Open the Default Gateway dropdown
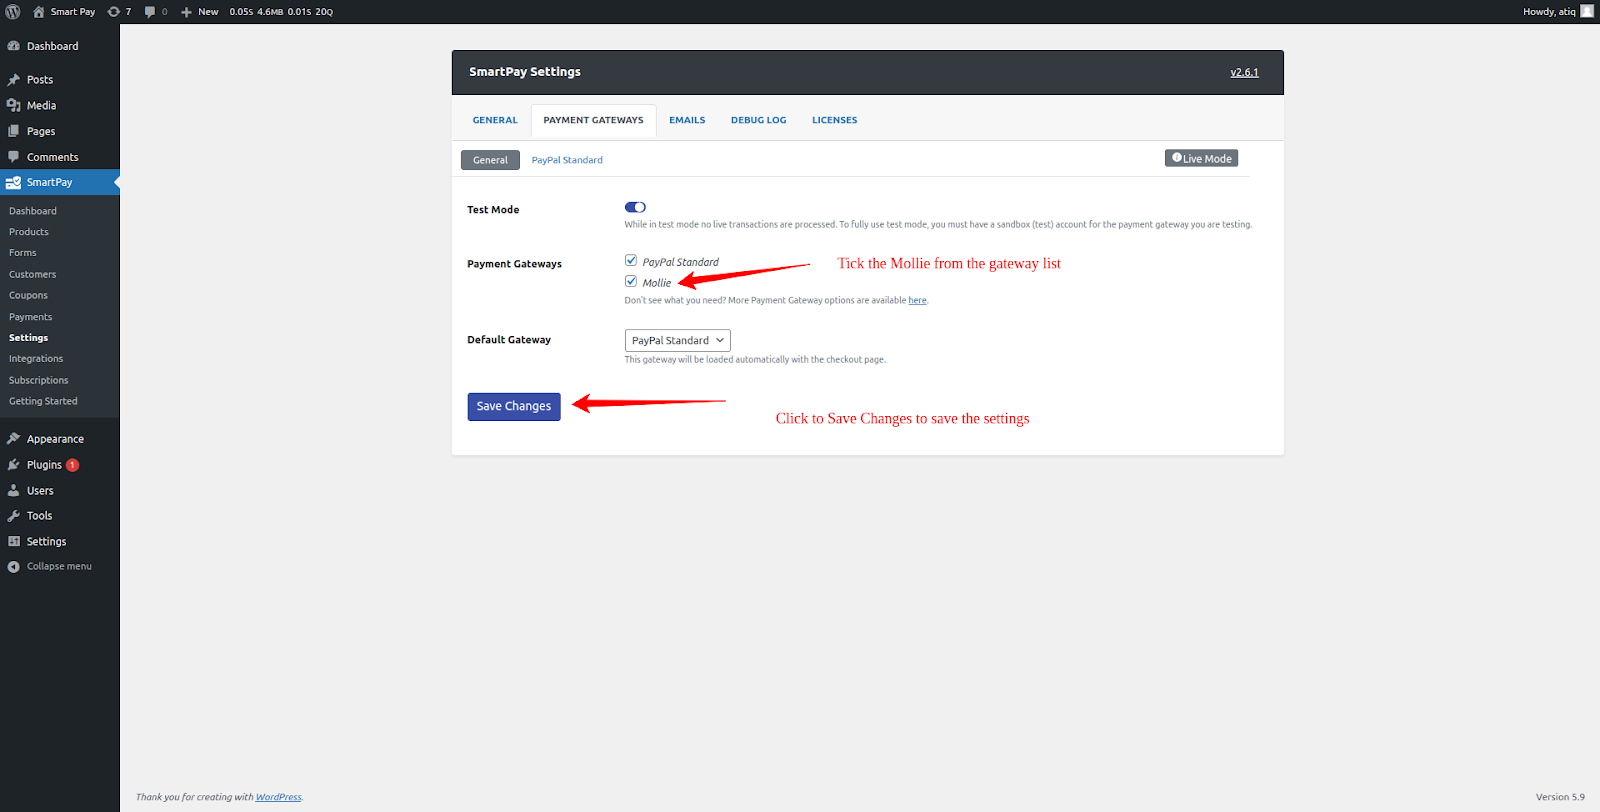1600x812 pixels. coord(678,340)
